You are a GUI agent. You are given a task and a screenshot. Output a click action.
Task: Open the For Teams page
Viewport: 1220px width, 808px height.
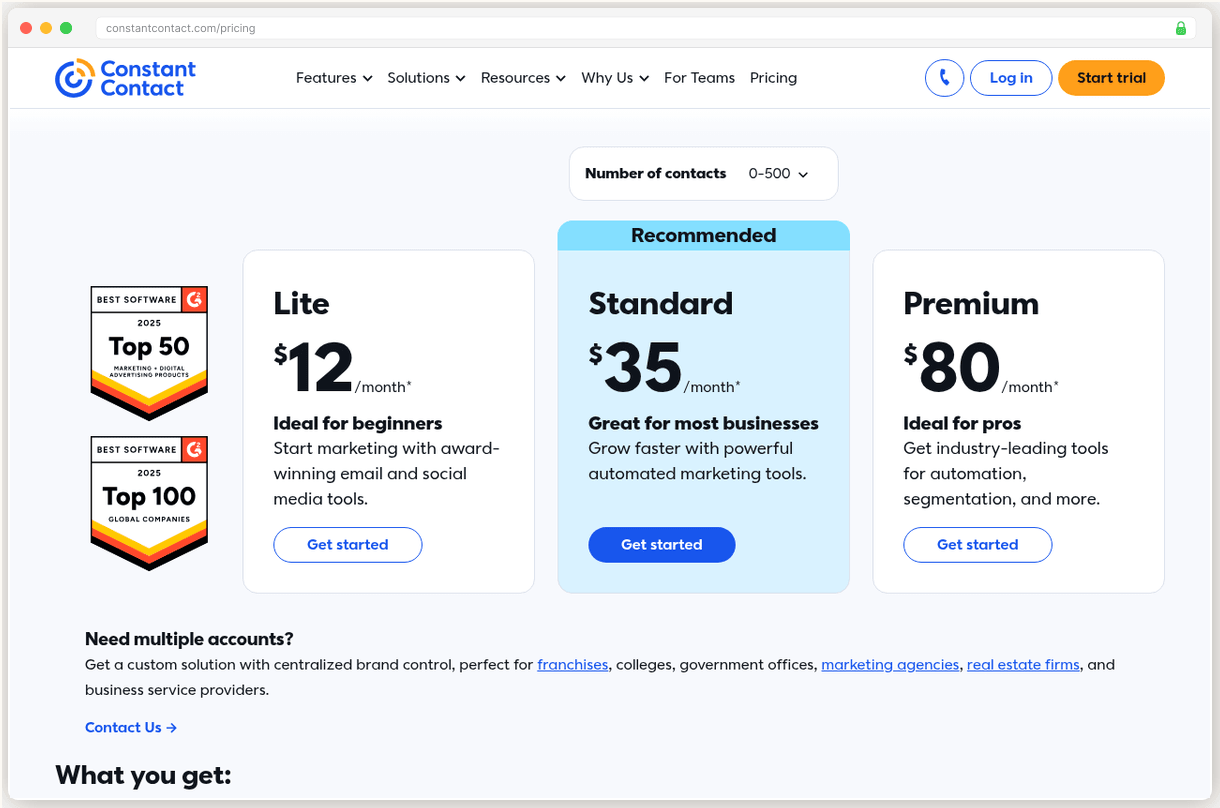coord(699,77)
